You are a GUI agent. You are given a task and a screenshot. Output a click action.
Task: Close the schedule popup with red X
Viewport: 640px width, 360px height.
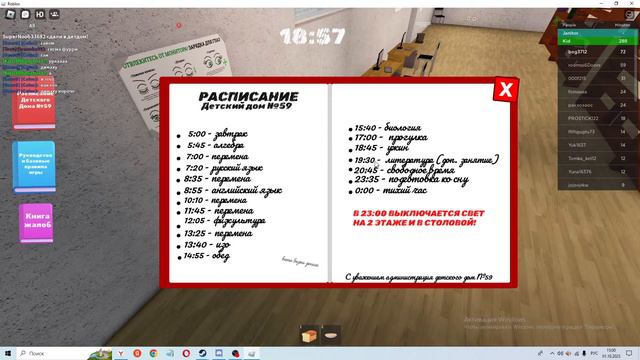pyautogui.click(x=505, y=89)
